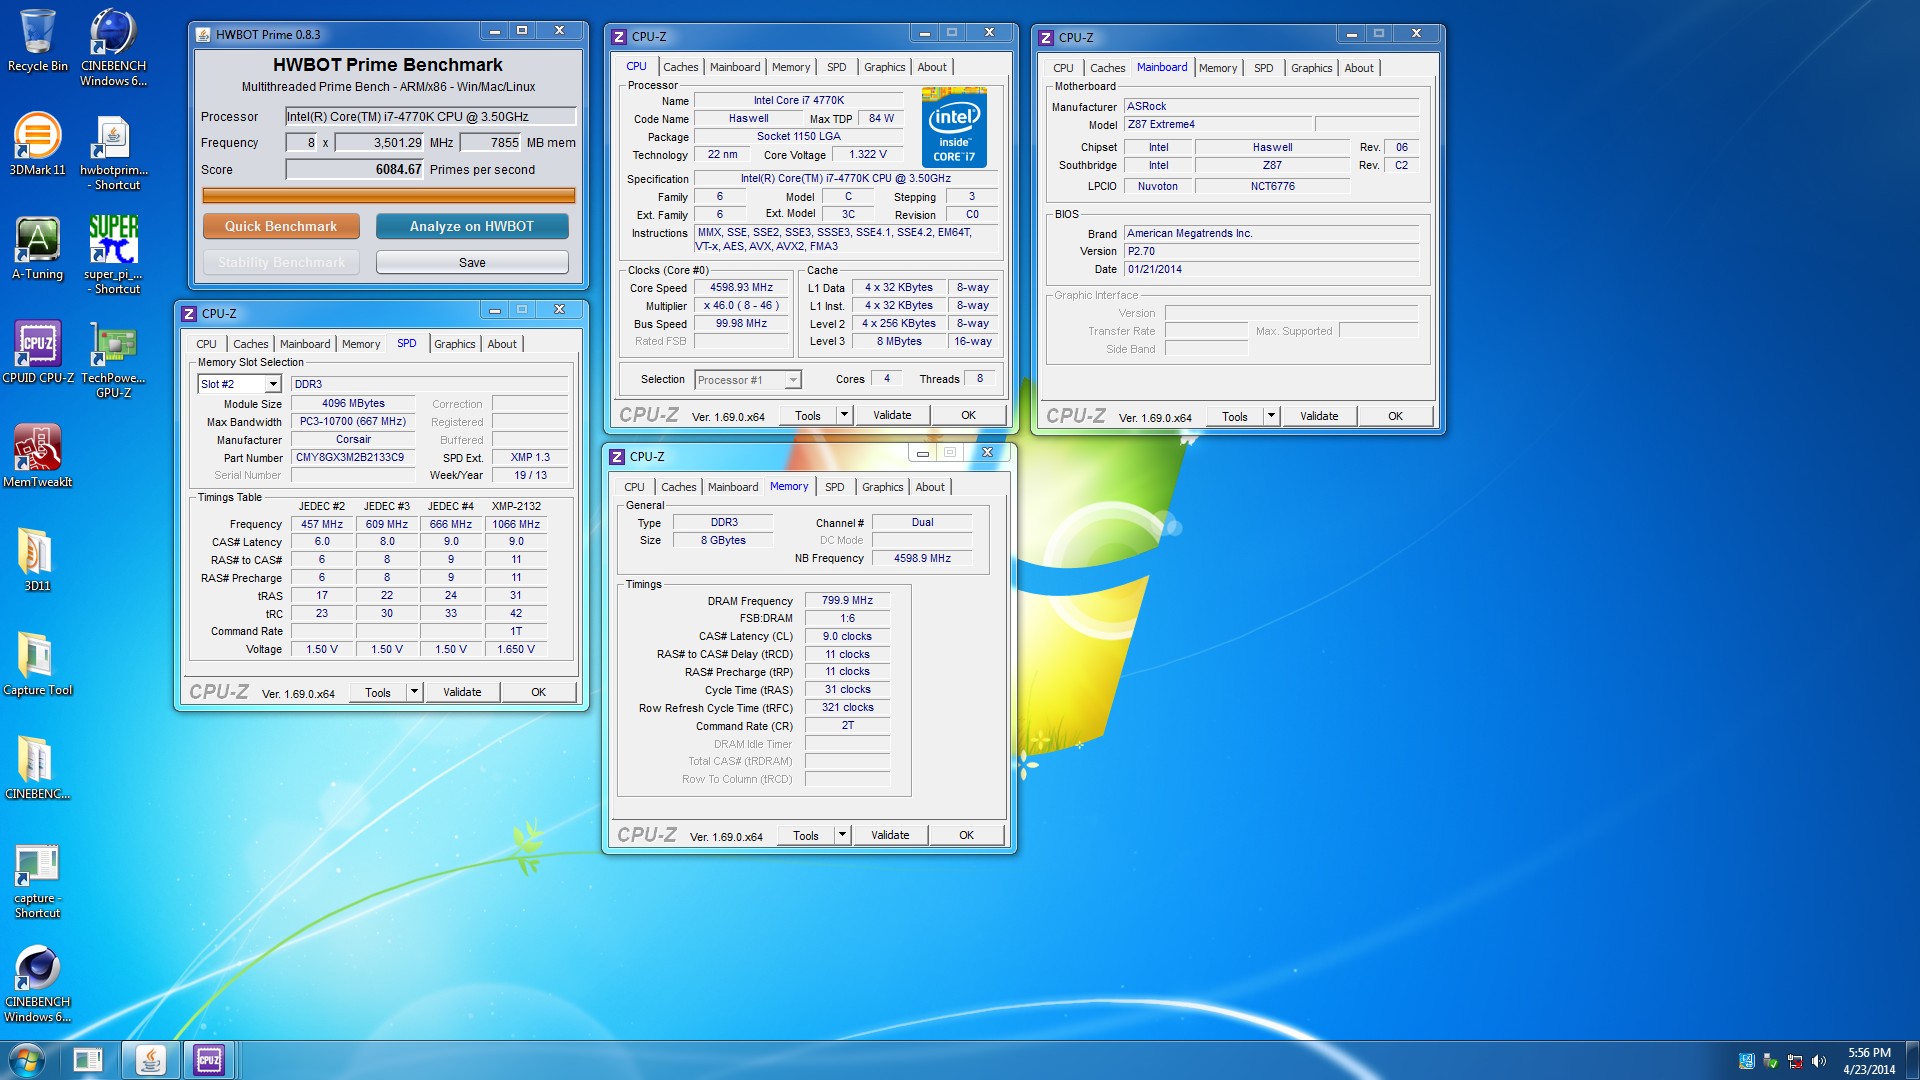Select Mainboard tab in the CPU tab window
This screenshot has height=1080, width=1920.
(x=735, y=67)
